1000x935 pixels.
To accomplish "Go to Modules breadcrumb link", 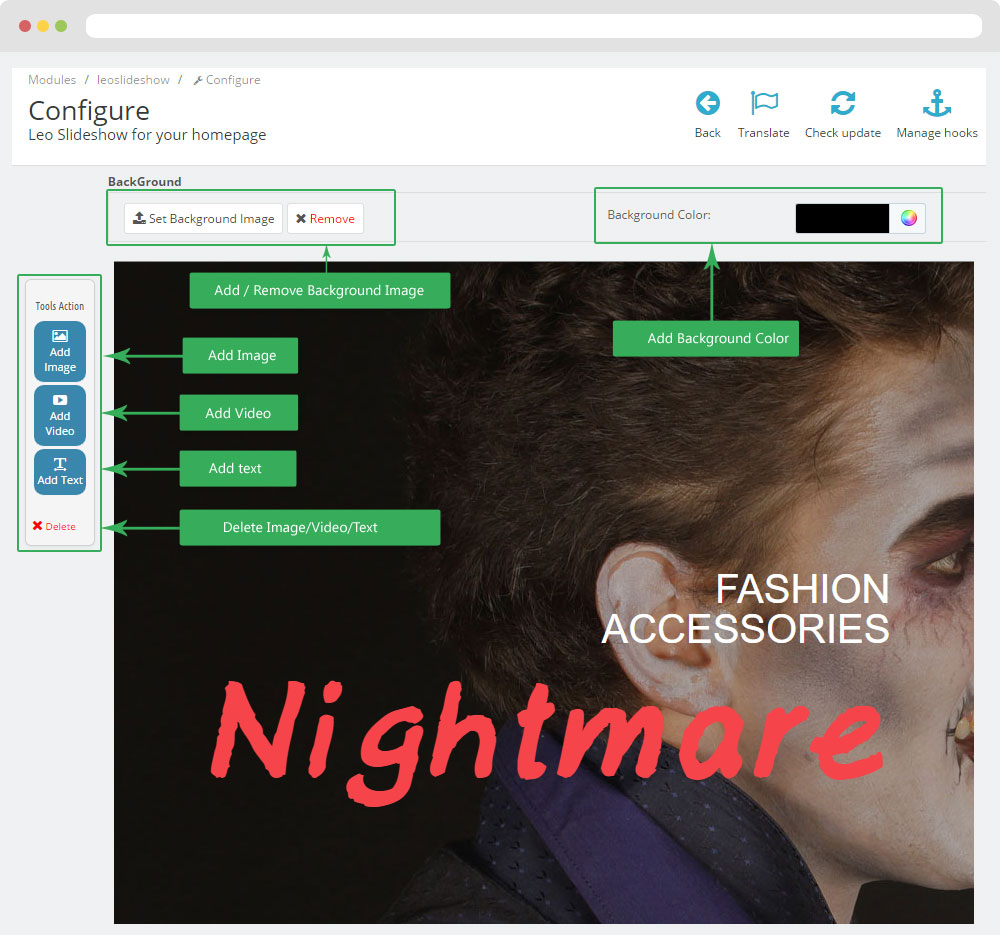I will pos(52,80).
